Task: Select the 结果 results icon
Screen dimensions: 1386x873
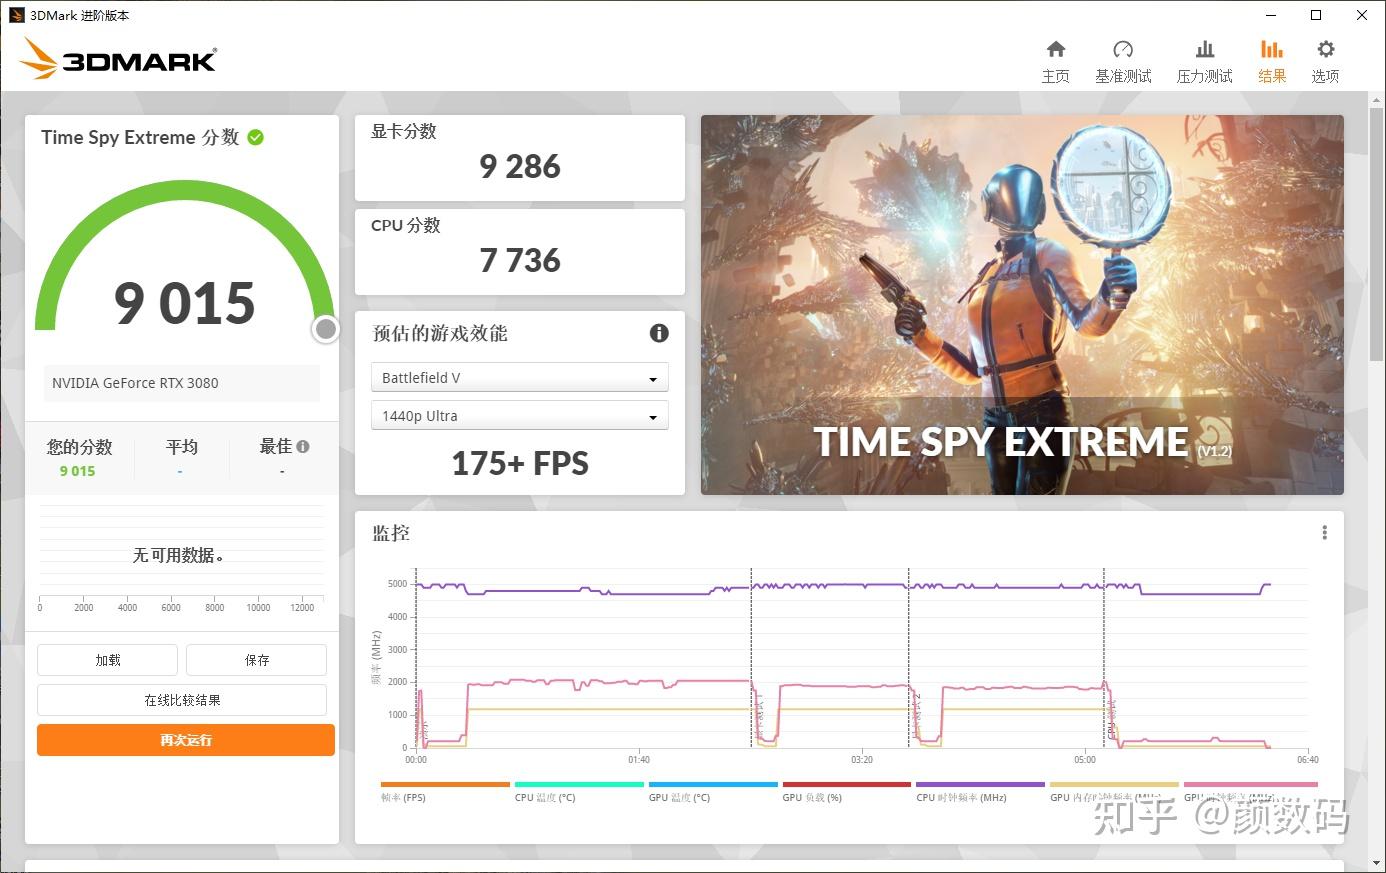Action: pos(1271,50)
